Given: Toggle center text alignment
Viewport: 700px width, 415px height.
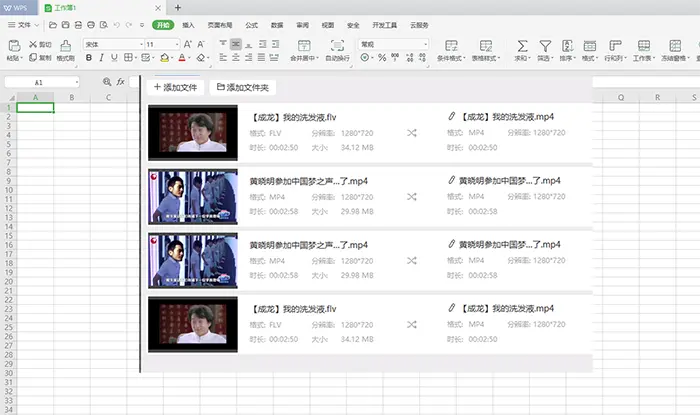Looking at the screenshot, I should (236, 58).
